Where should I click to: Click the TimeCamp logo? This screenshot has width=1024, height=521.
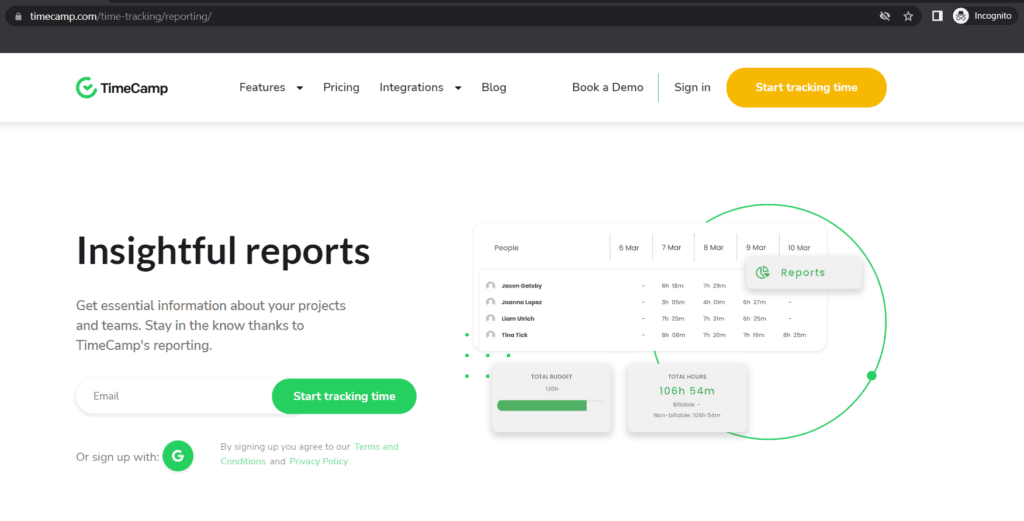(x=121, y=87)
